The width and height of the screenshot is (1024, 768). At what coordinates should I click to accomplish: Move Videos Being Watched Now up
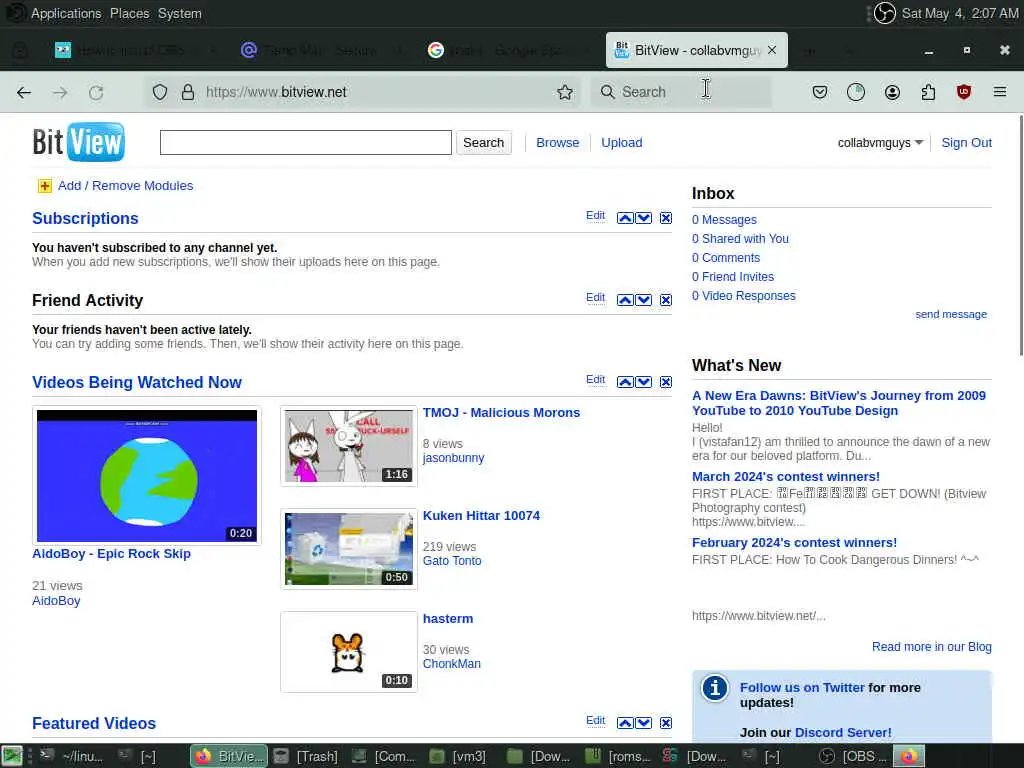625,382
